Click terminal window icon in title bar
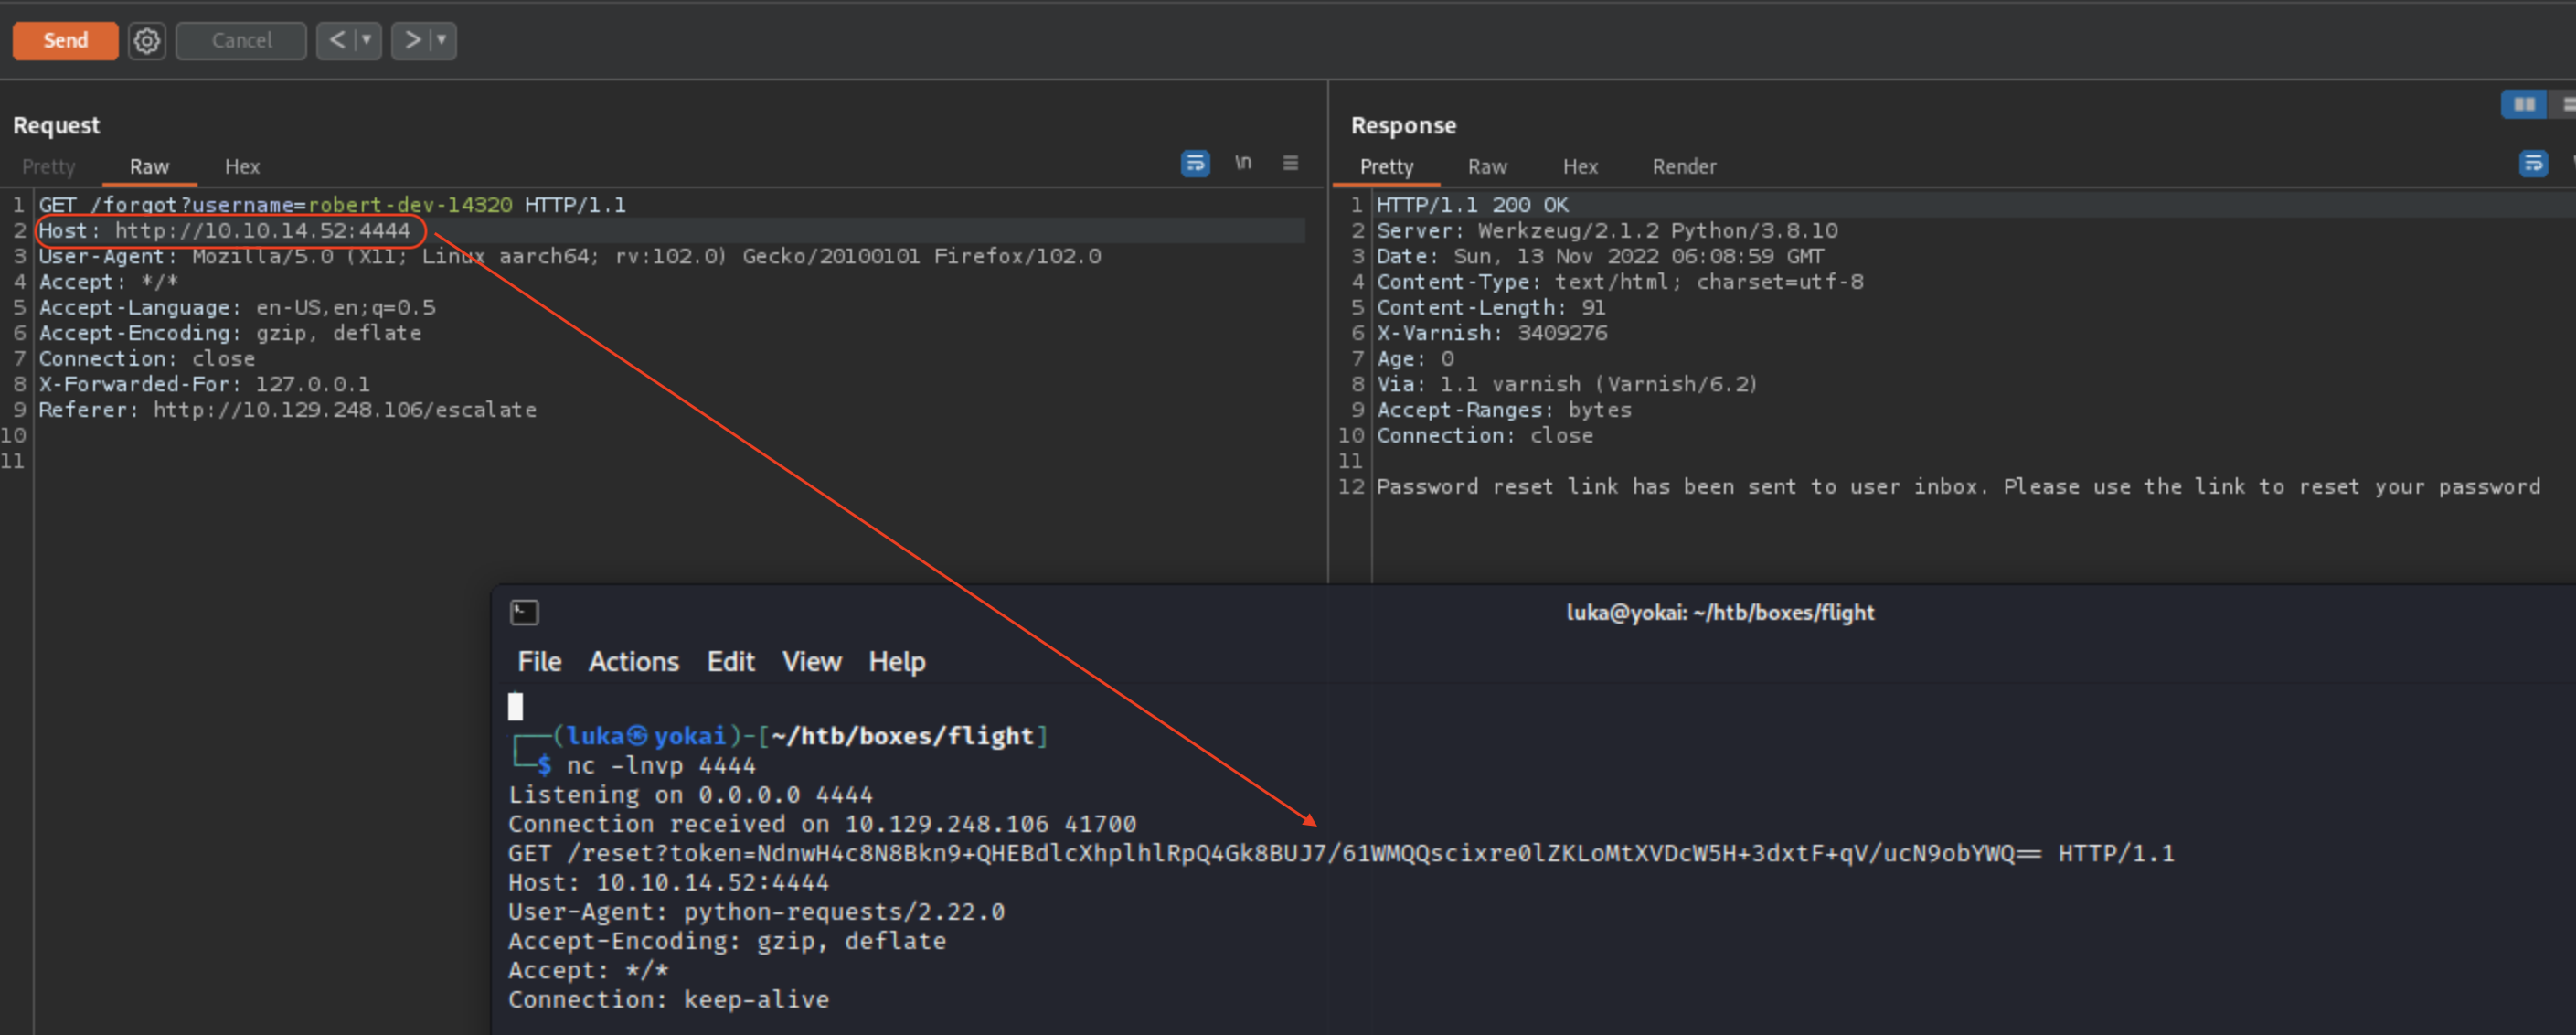 524,612
